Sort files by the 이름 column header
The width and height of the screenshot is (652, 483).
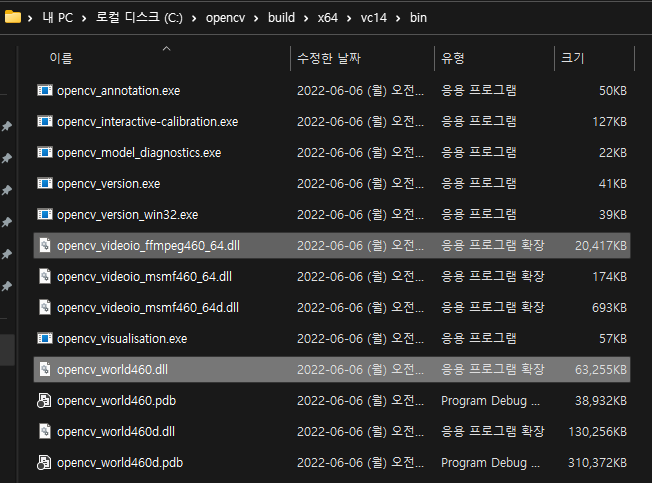click(x=62, y=58)
